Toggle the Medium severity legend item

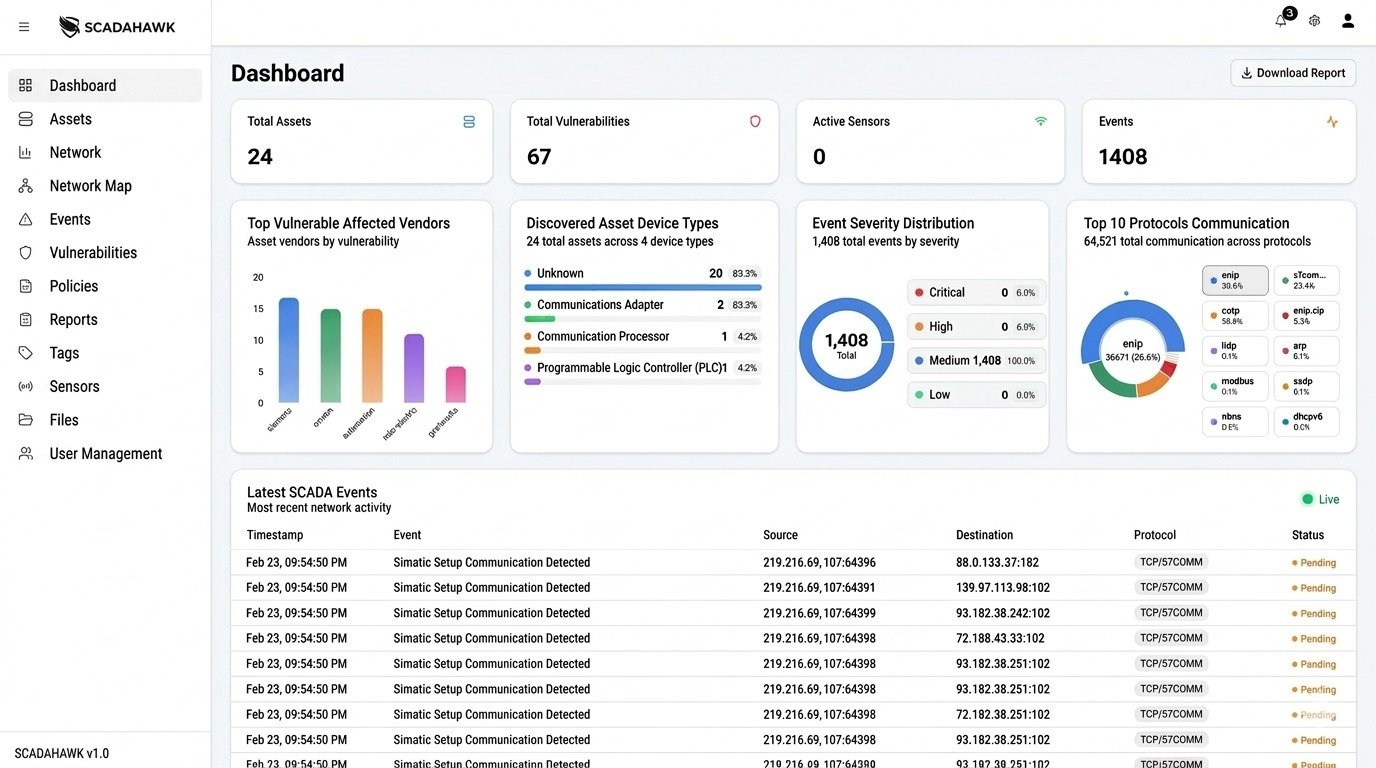(976, 361)
